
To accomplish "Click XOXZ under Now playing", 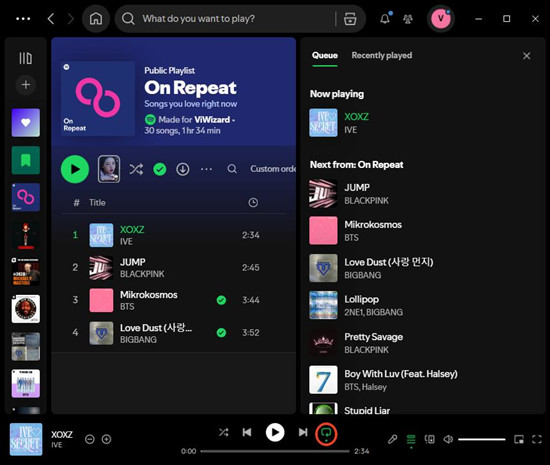I will point(356,116).
